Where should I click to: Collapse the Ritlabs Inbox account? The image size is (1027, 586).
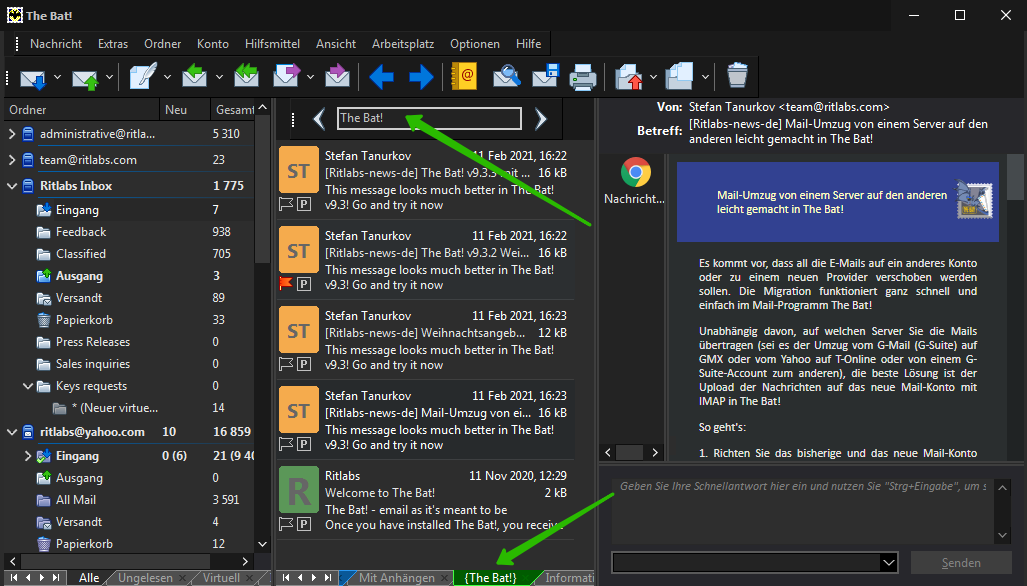[12, 186]
